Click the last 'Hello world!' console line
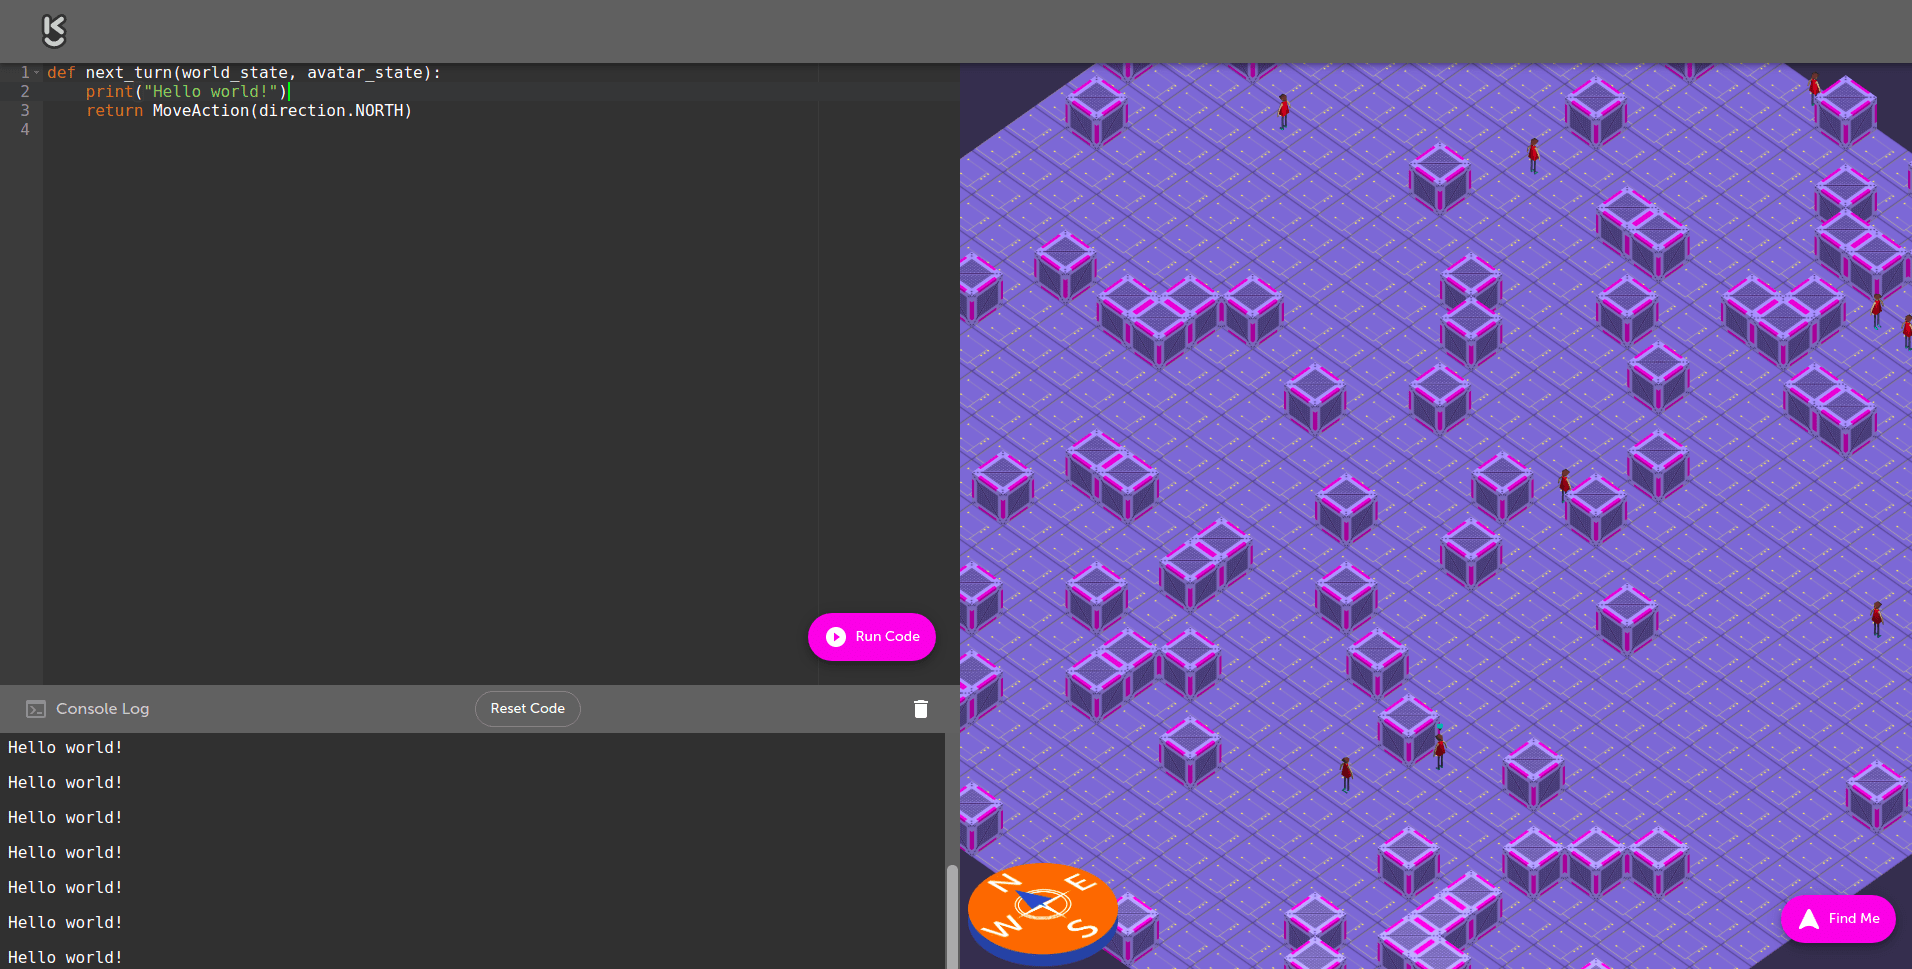The width and height of the screenshot is (1912, 969). pyautogui.click(x=65, y=958)
